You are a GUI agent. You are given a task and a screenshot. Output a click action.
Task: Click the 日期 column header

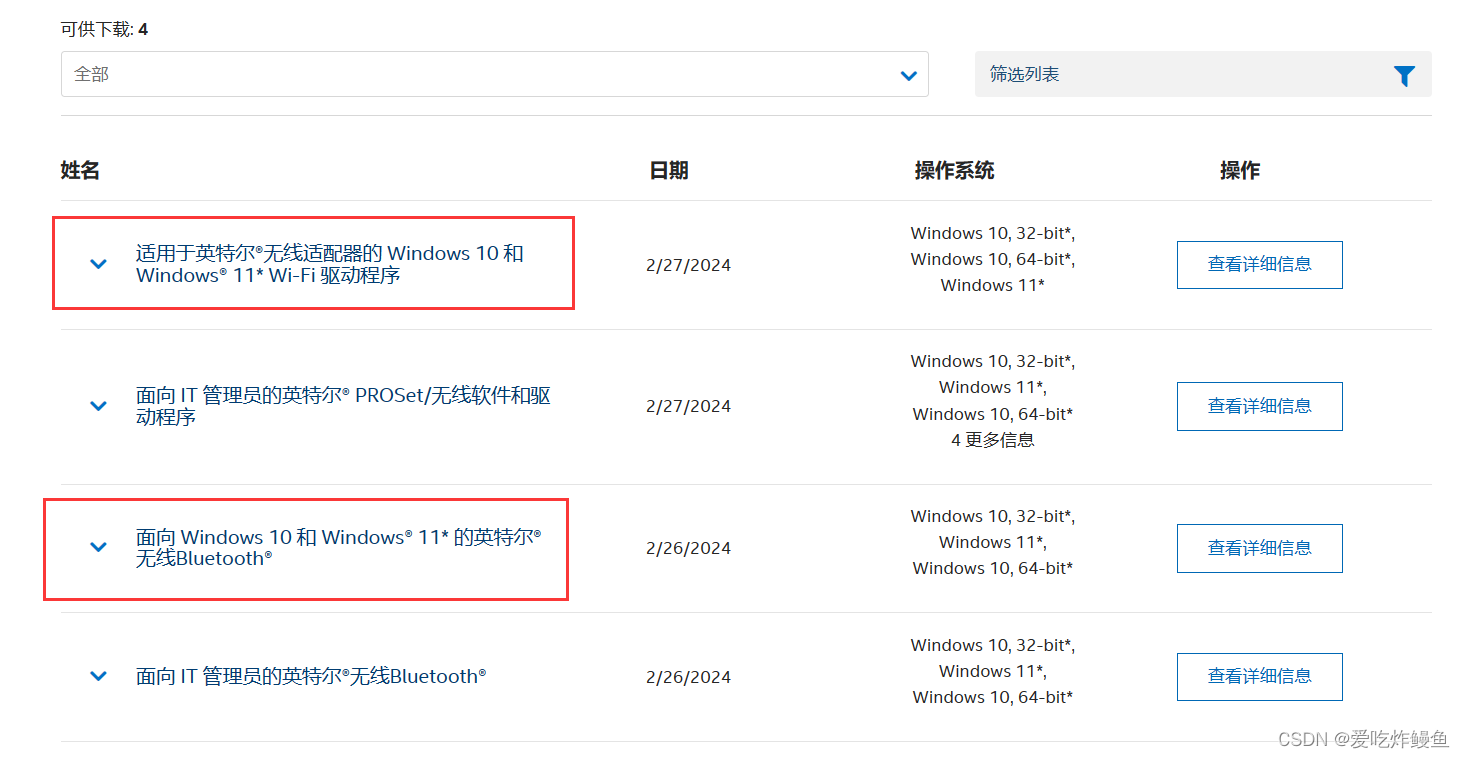click(x=669, y=170)
